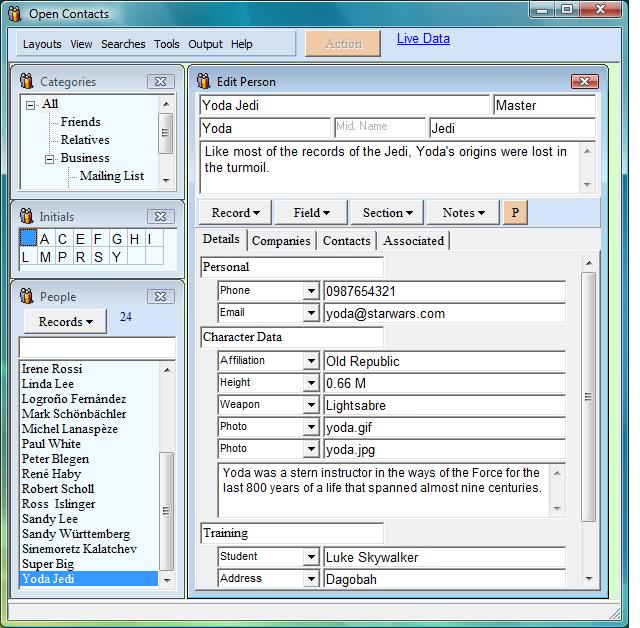Click the Details pane vertical scrollbar thumb
The width and height of the screenshot is (640, 628).
point(588,396)
